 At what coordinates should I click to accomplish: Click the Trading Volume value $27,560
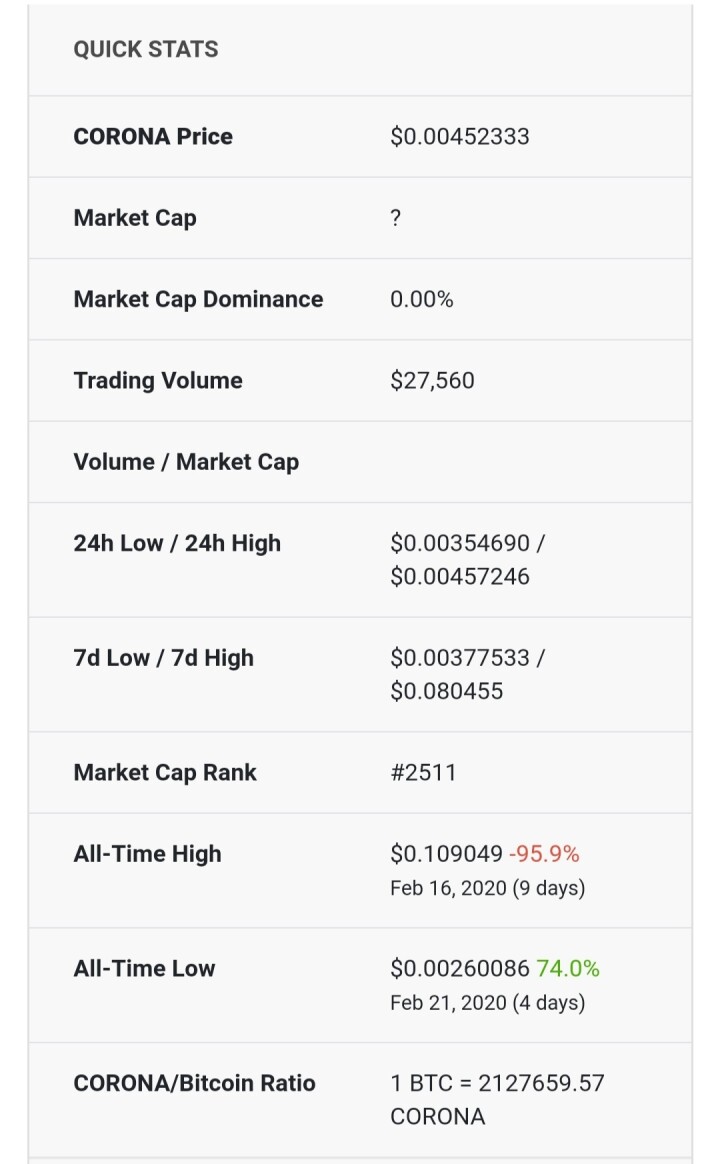click(432, 381)
